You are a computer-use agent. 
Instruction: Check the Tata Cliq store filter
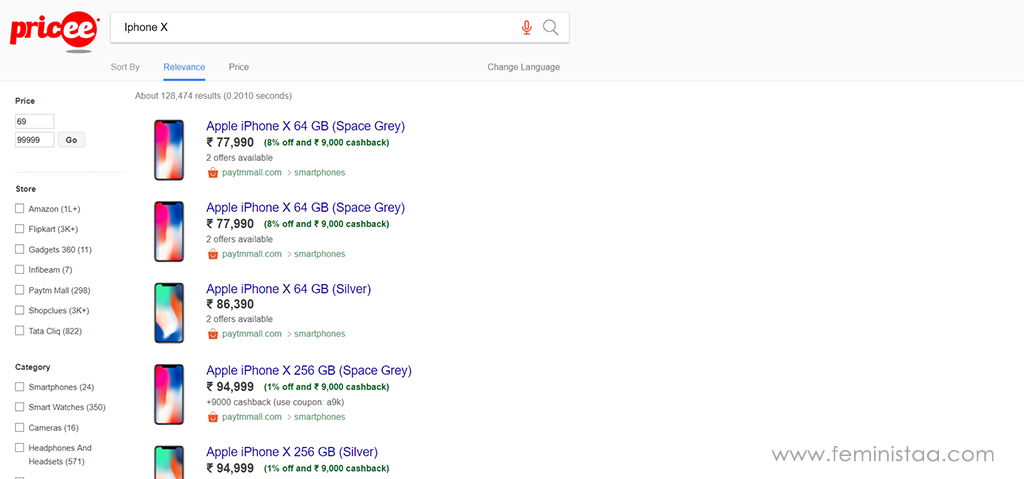[x=20, y=331]
